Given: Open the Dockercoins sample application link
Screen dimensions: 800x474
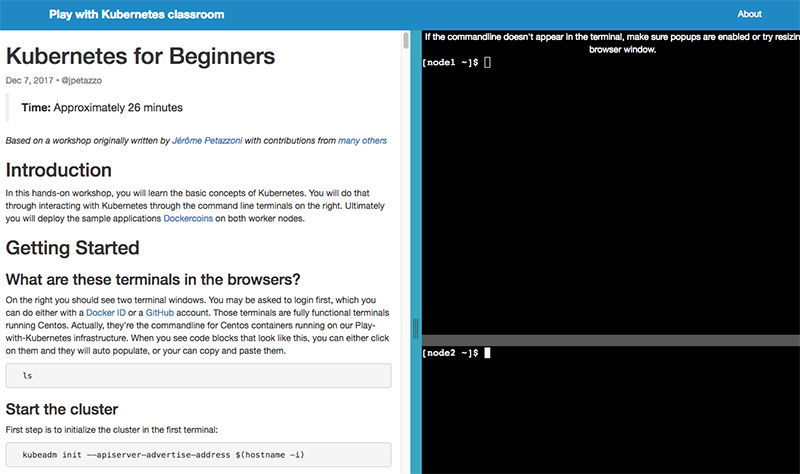Looking at the screenshot, I should coord(188,218).
